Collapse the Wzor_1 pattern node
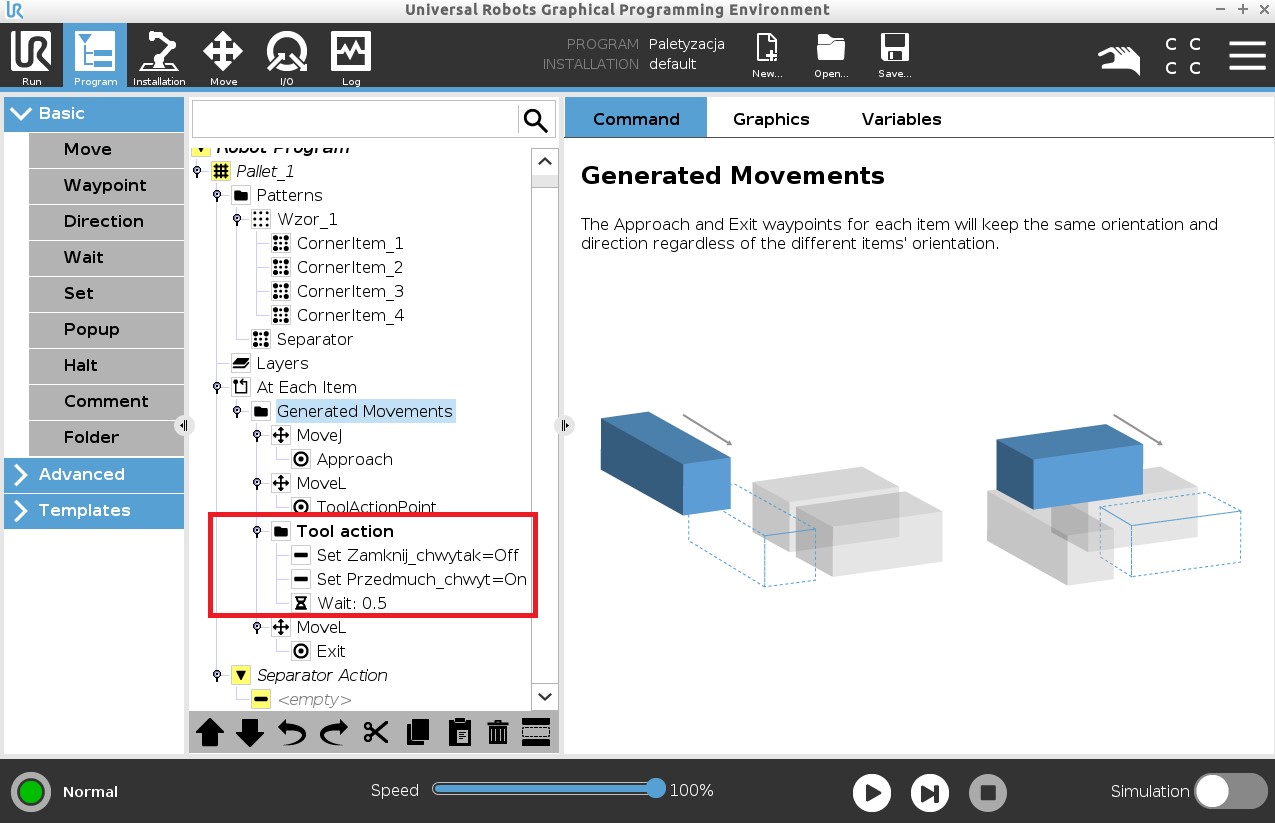The height and width of the screenshot is (823, 1275). pyautogui.click(x=237, y=219)
